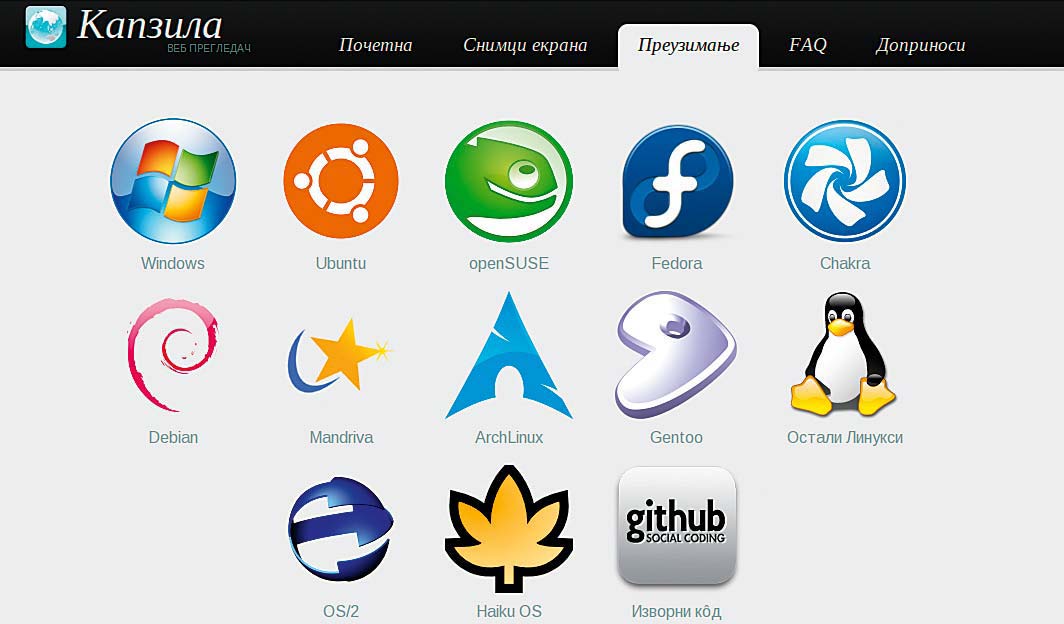Open the openSUSE text link
Screen dimensions: 1064x624
click(509, 263)
